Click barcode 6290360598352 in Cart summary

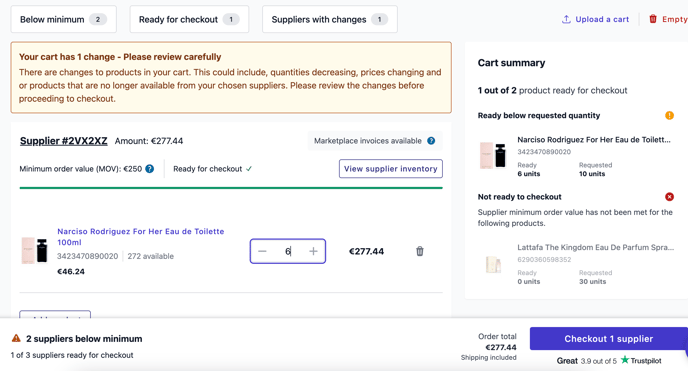click(x=544, y=260)
